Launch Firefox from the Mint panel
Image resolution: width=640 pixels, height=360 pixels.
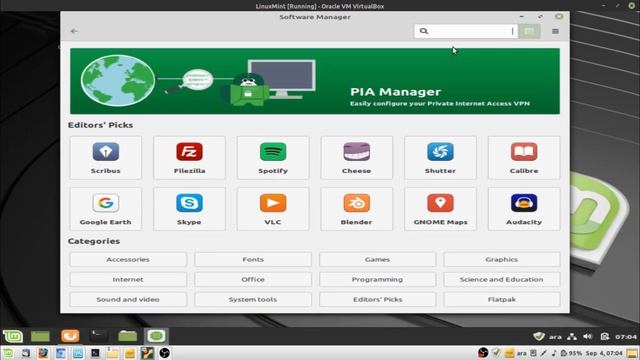(x=70, y=336)
